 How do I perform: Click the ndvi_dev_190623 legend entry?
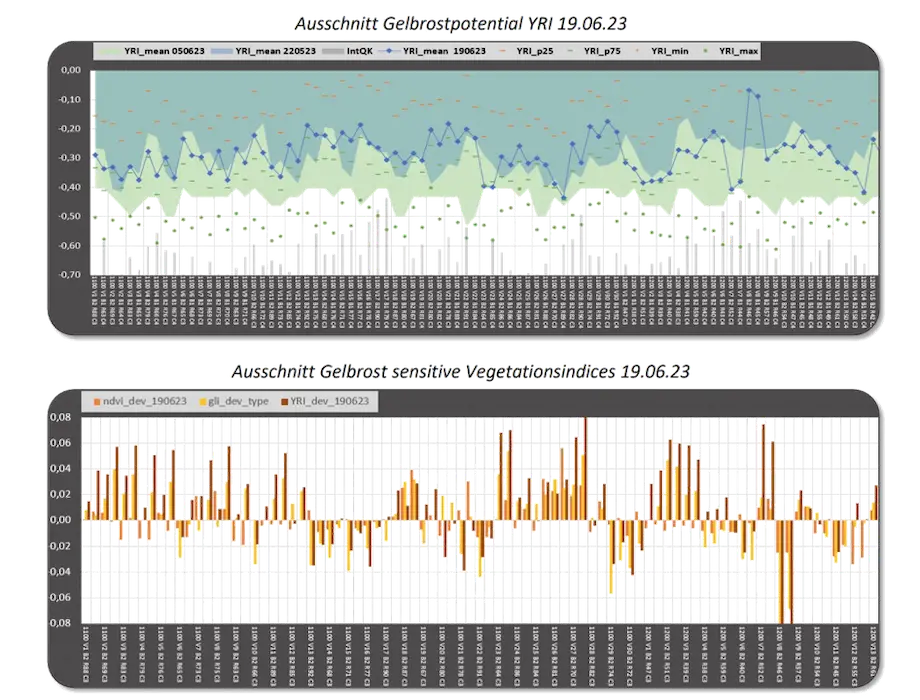click(145, 401)
